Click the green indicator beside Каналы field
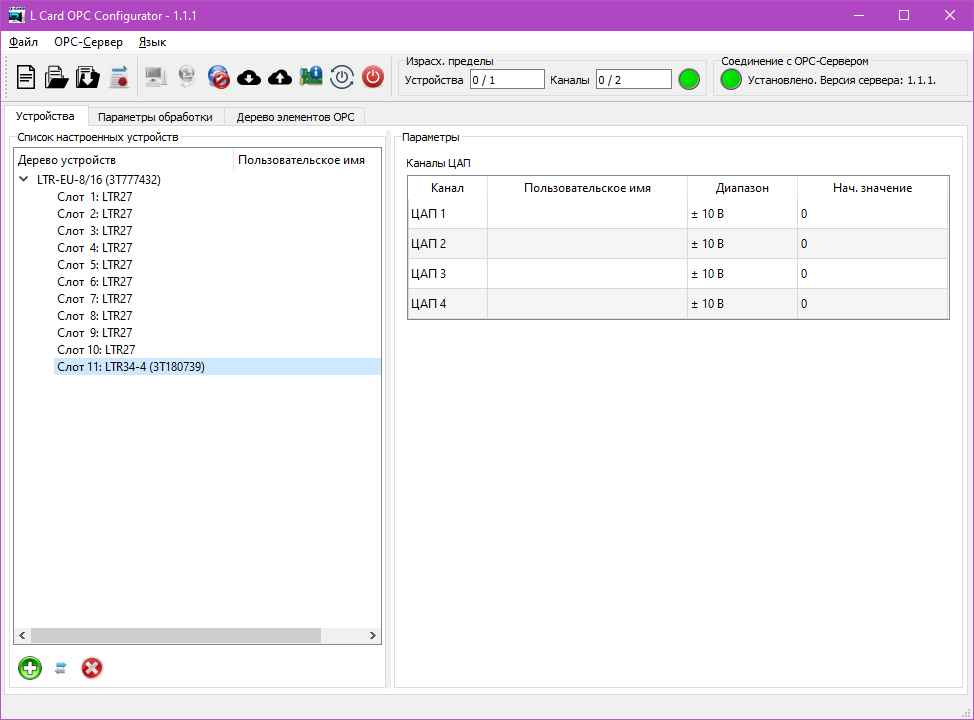 (x=689, y=80)
